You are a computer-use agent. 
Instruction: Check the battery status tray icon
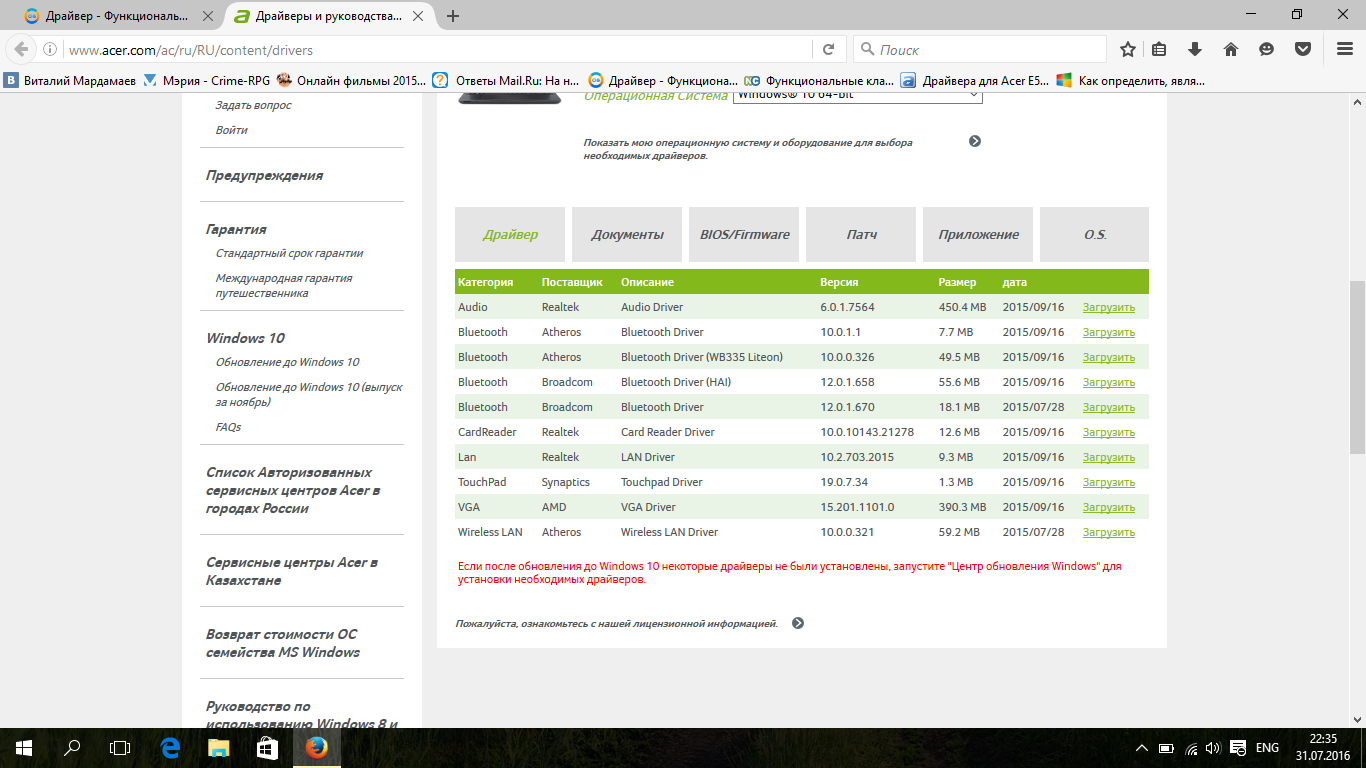1166,748
